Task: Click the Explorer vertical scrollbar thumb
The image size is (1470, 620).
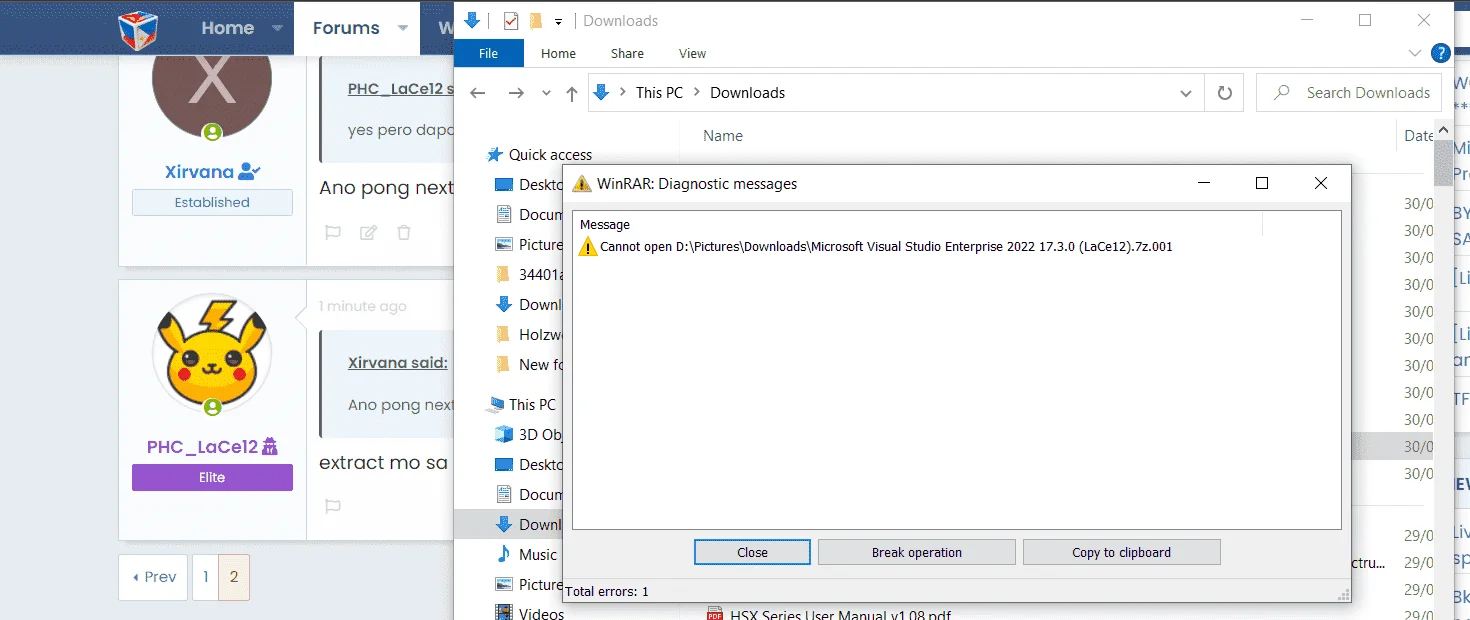Action: pos(1443,162)
